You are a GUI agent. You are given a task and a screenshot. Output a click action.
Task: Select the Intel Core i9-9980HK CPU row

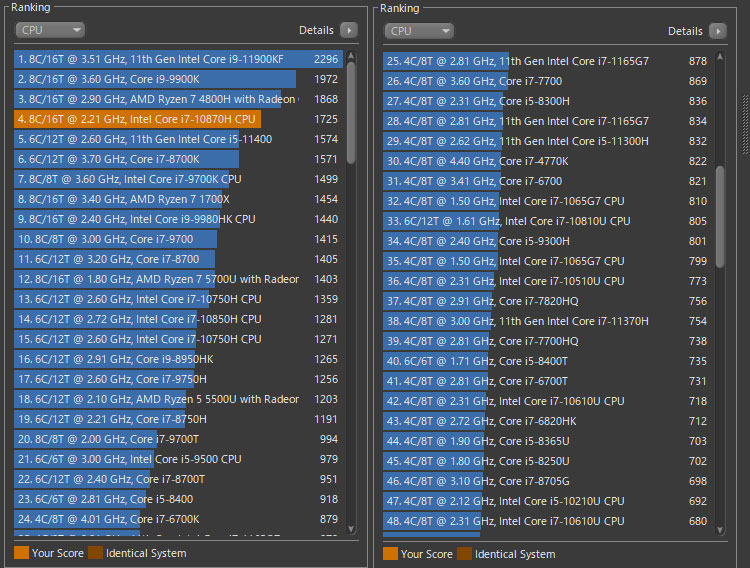[178, 219]
